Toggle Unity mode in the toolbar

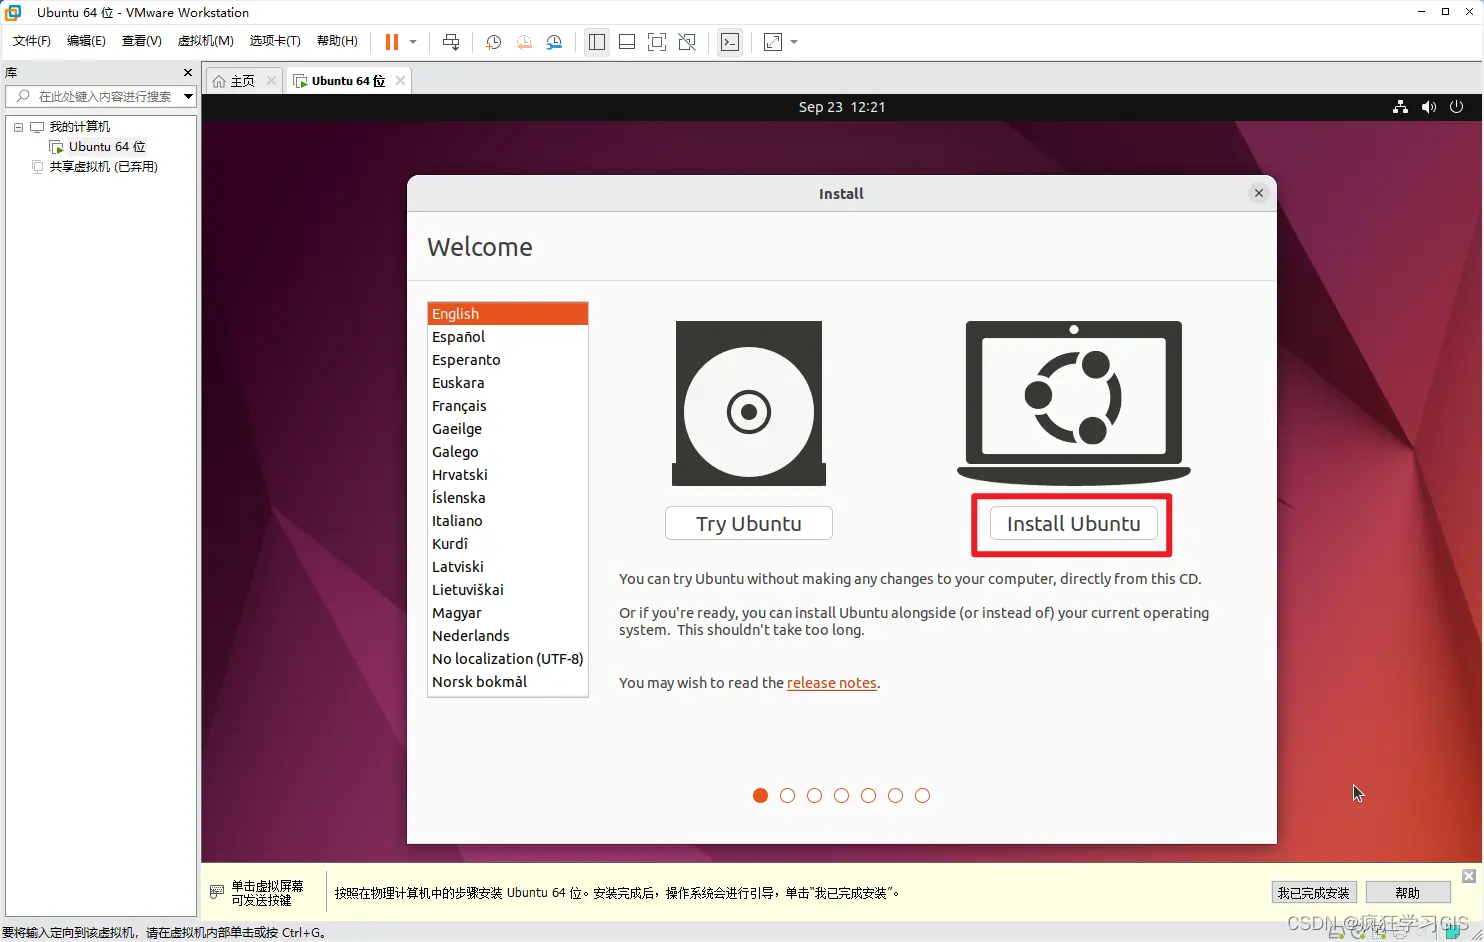tap(687, 42)
